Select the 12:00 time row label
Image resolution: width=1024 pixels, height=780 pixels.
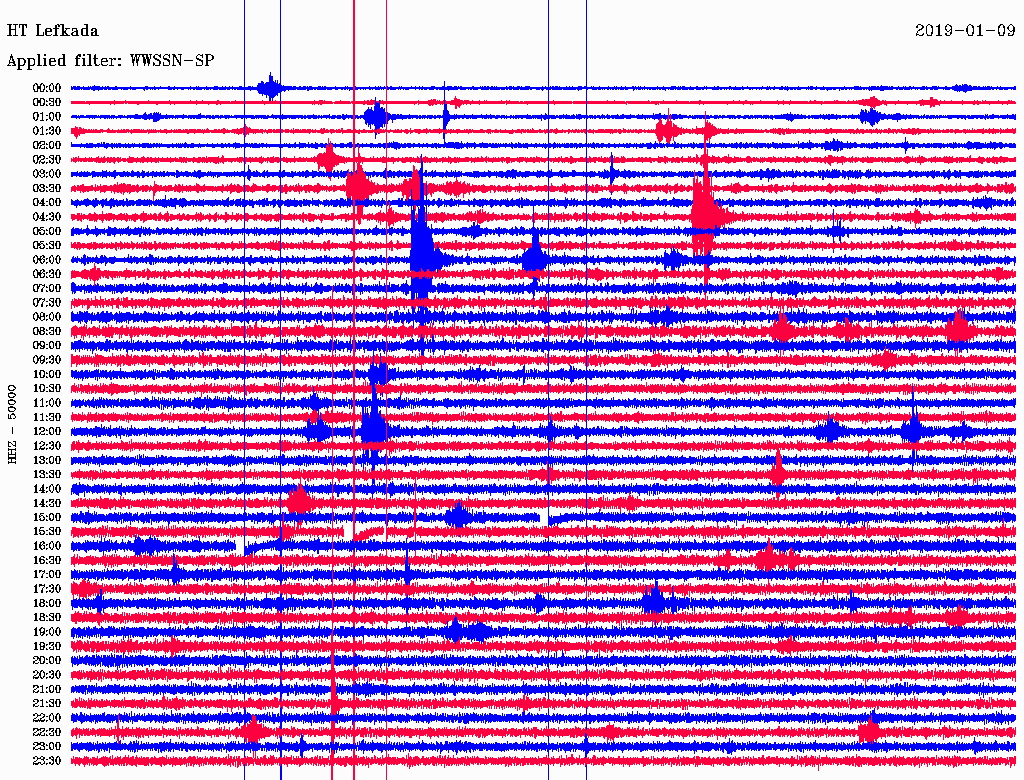coord(47,431)
